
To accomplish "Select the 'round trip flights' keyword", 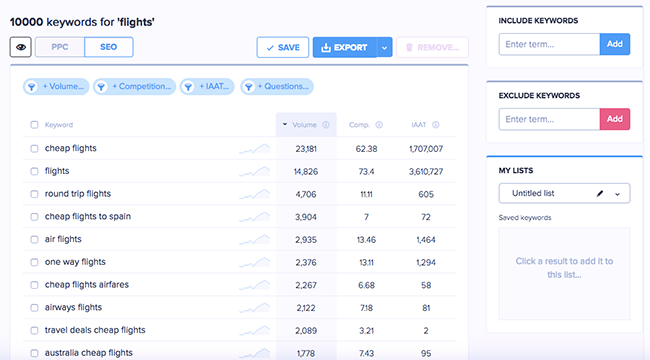I will tap(78, 194).
